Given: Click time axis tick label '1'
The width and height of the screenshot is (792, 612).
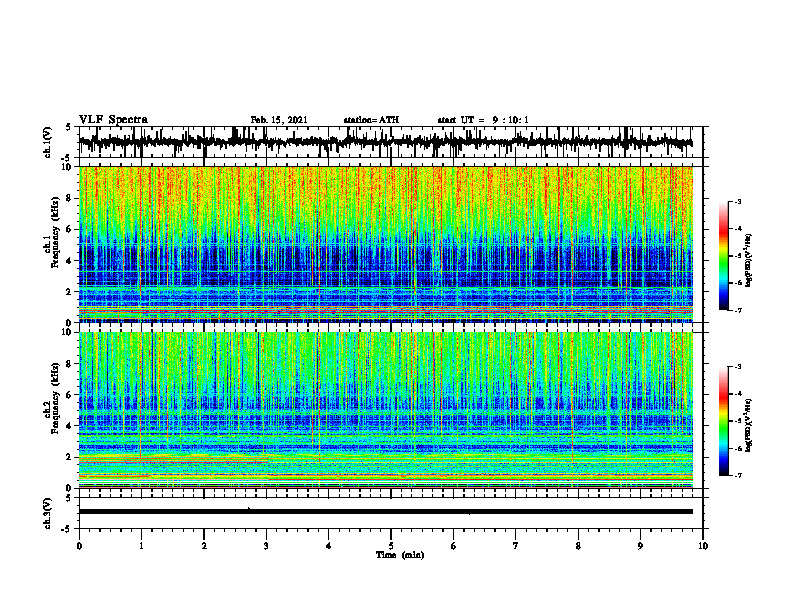Looking at the screenshot, I should [x=141, y=546].
